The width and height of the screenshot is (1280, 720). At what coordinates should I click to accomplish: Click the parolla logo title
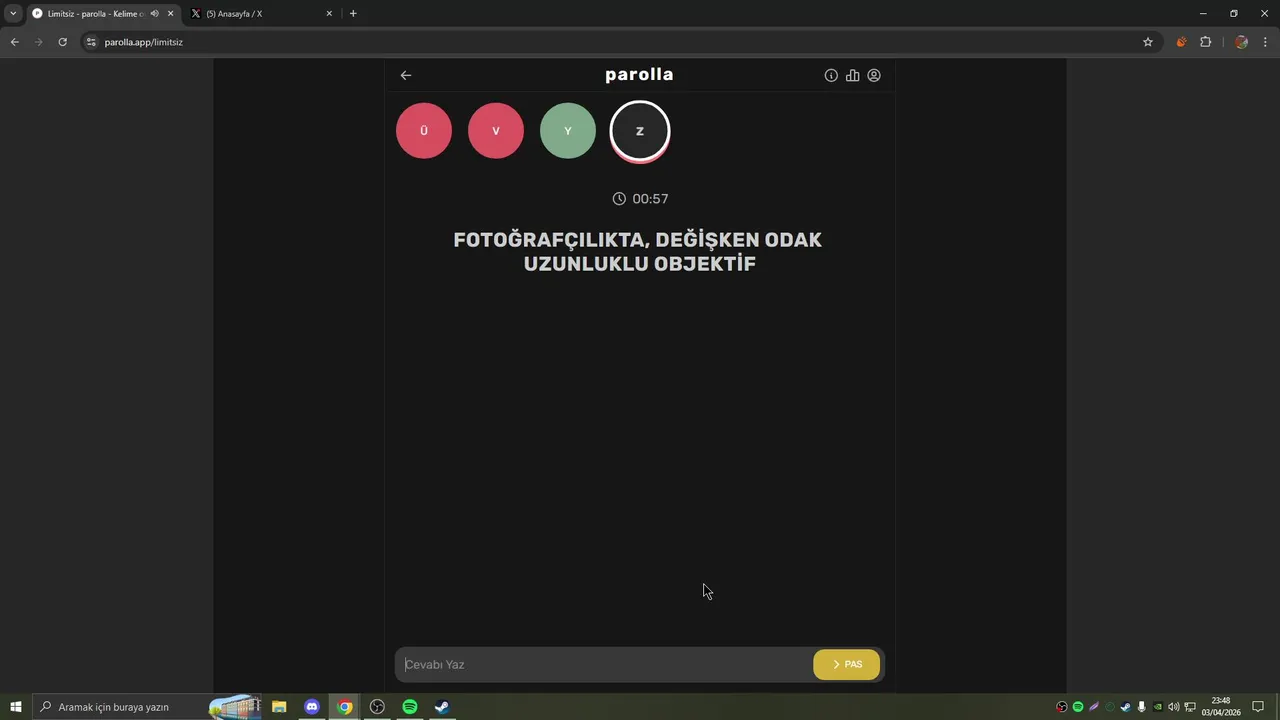pyautogui.click(x=639, y=75)
